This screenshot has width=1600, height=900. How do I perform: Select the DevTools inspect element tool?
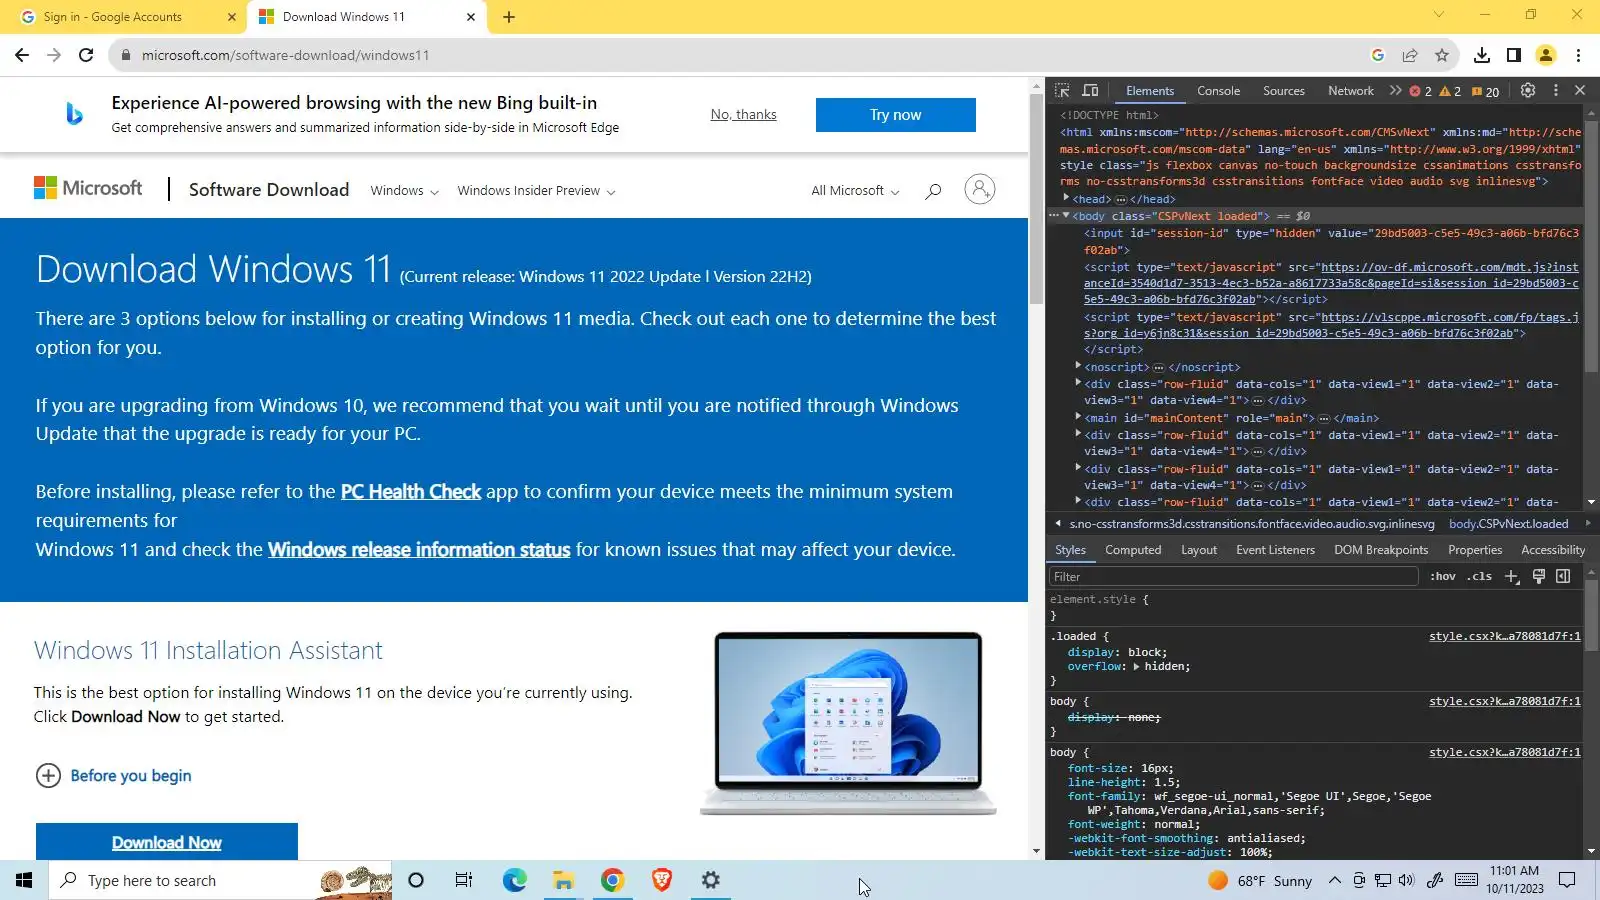click(x=1062, y=91)
